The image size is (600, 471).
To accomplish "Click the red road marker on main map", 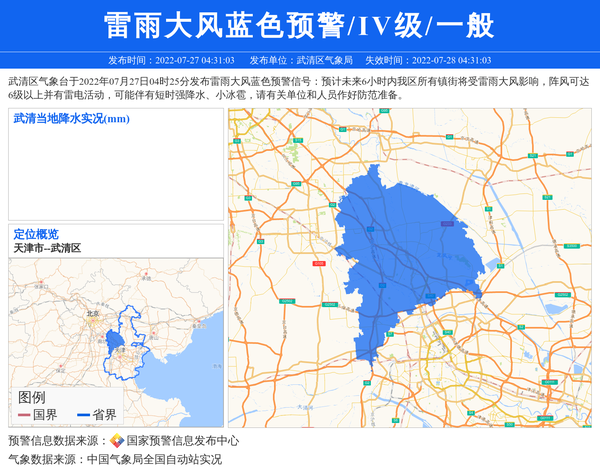I will [318, 264].
